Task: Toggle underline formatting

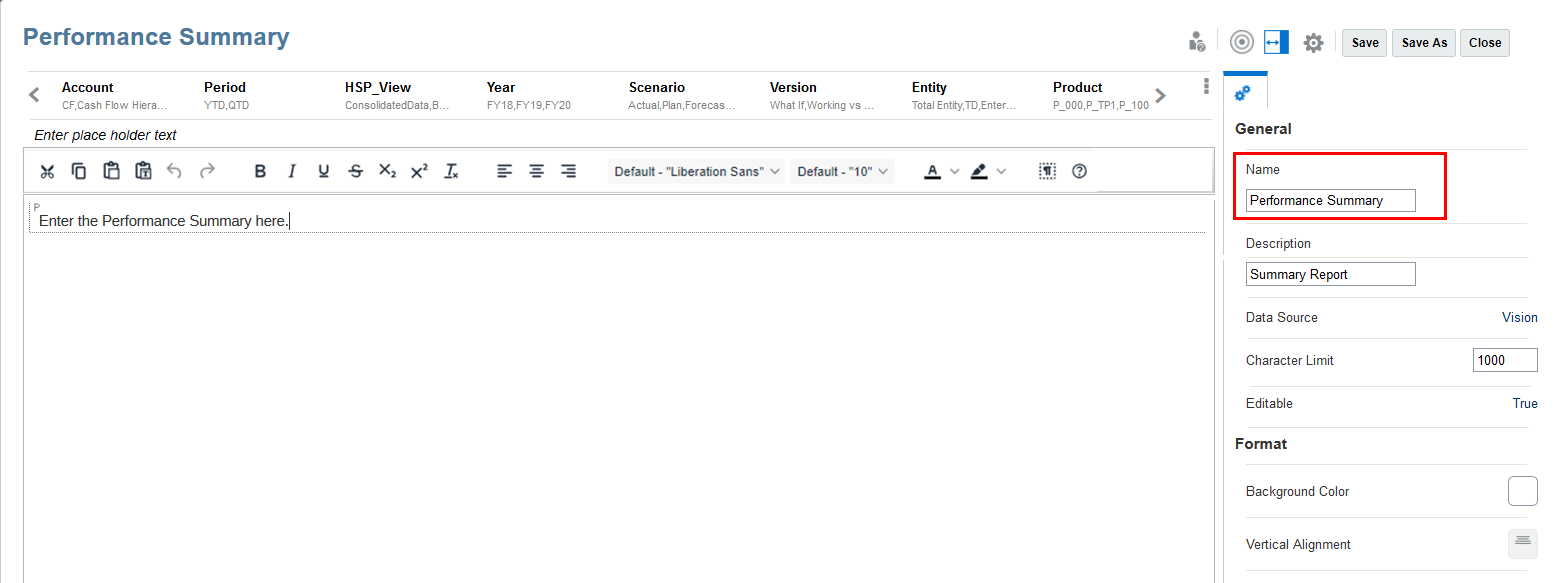Action: coord(324,171)
